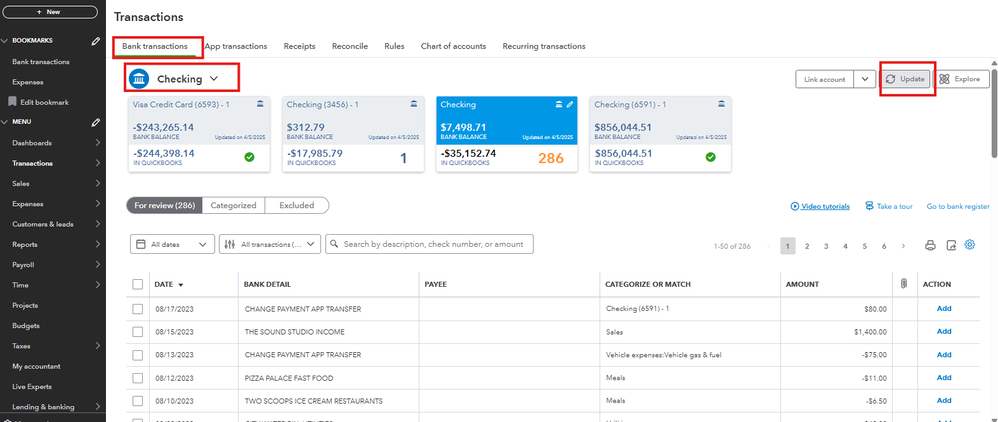Tick the checkbox for PIZZA PALACE row
This screenshot has width=998, height=422.
point(138,378)
